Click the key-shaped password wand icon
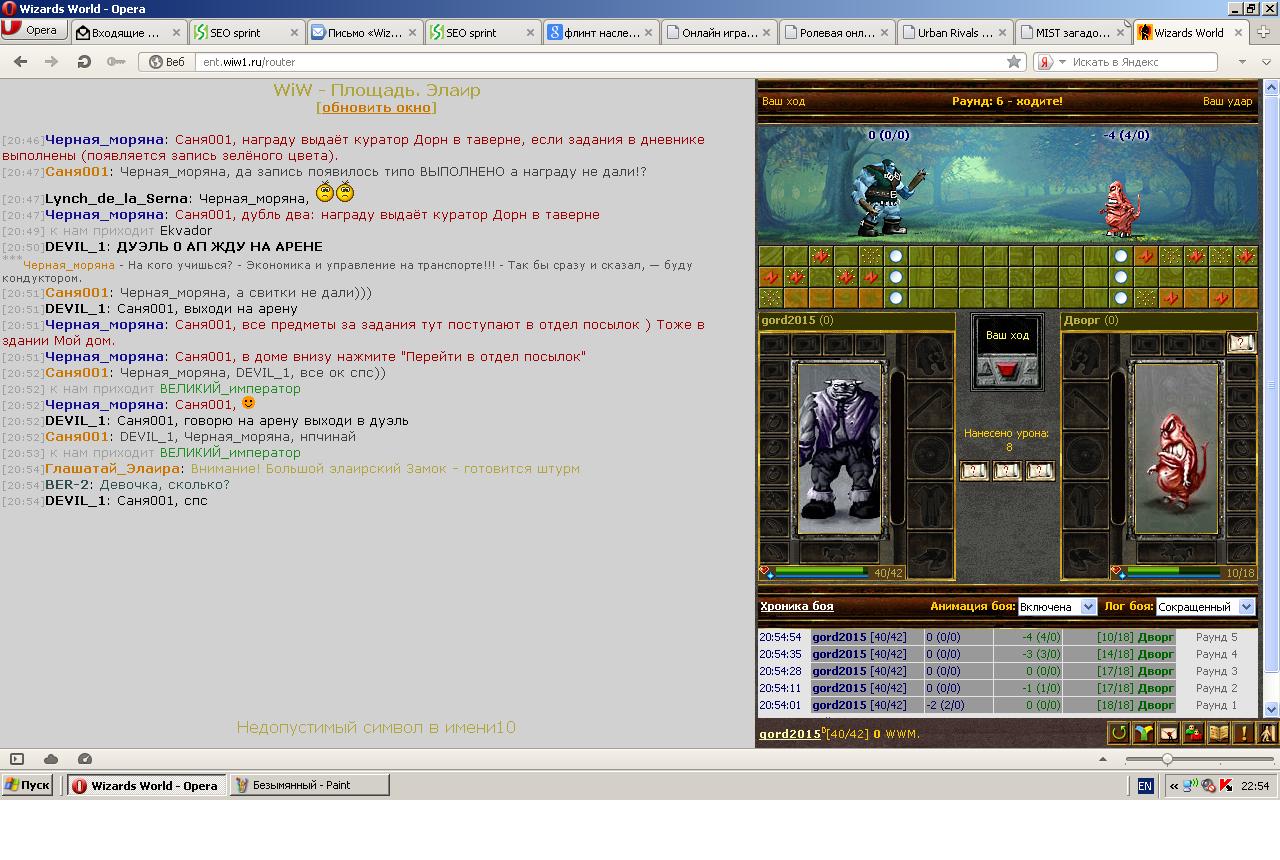Screen dimensions: 1280x860 [x=116, y=61]
